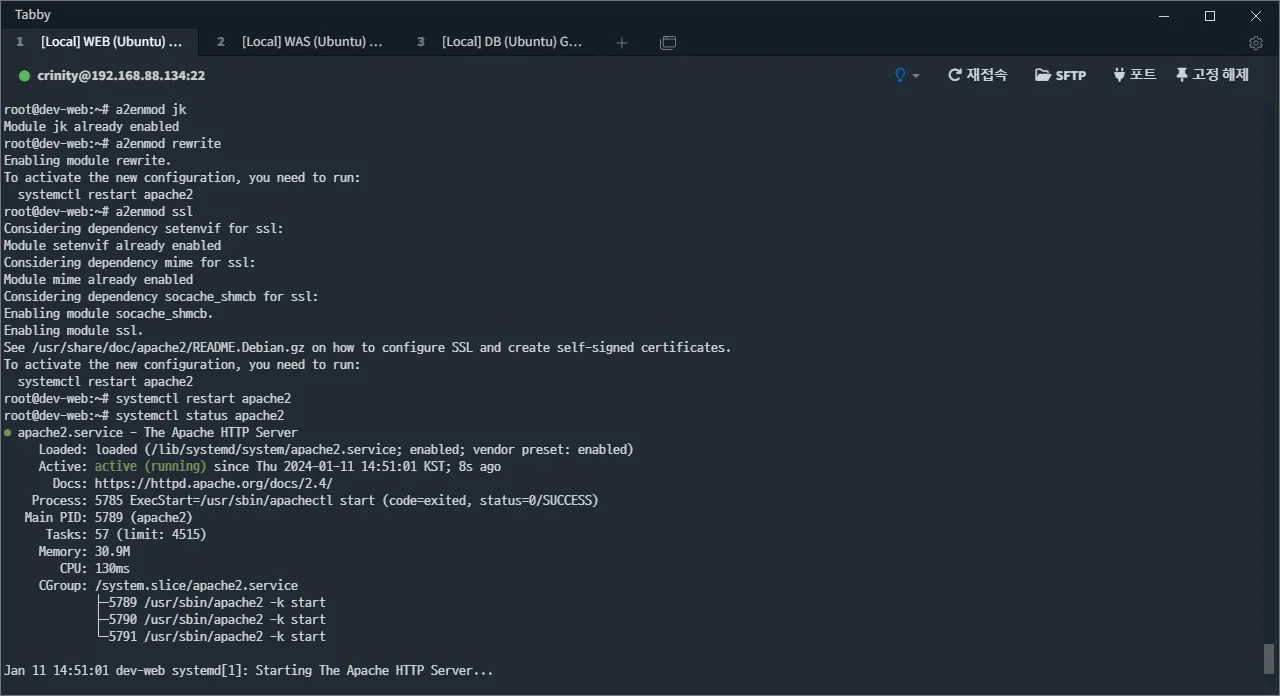This screenshot has height=696, width=1280.
Task: Click the lightbulb icon in the session toolbar
Action: coord(900,75)
